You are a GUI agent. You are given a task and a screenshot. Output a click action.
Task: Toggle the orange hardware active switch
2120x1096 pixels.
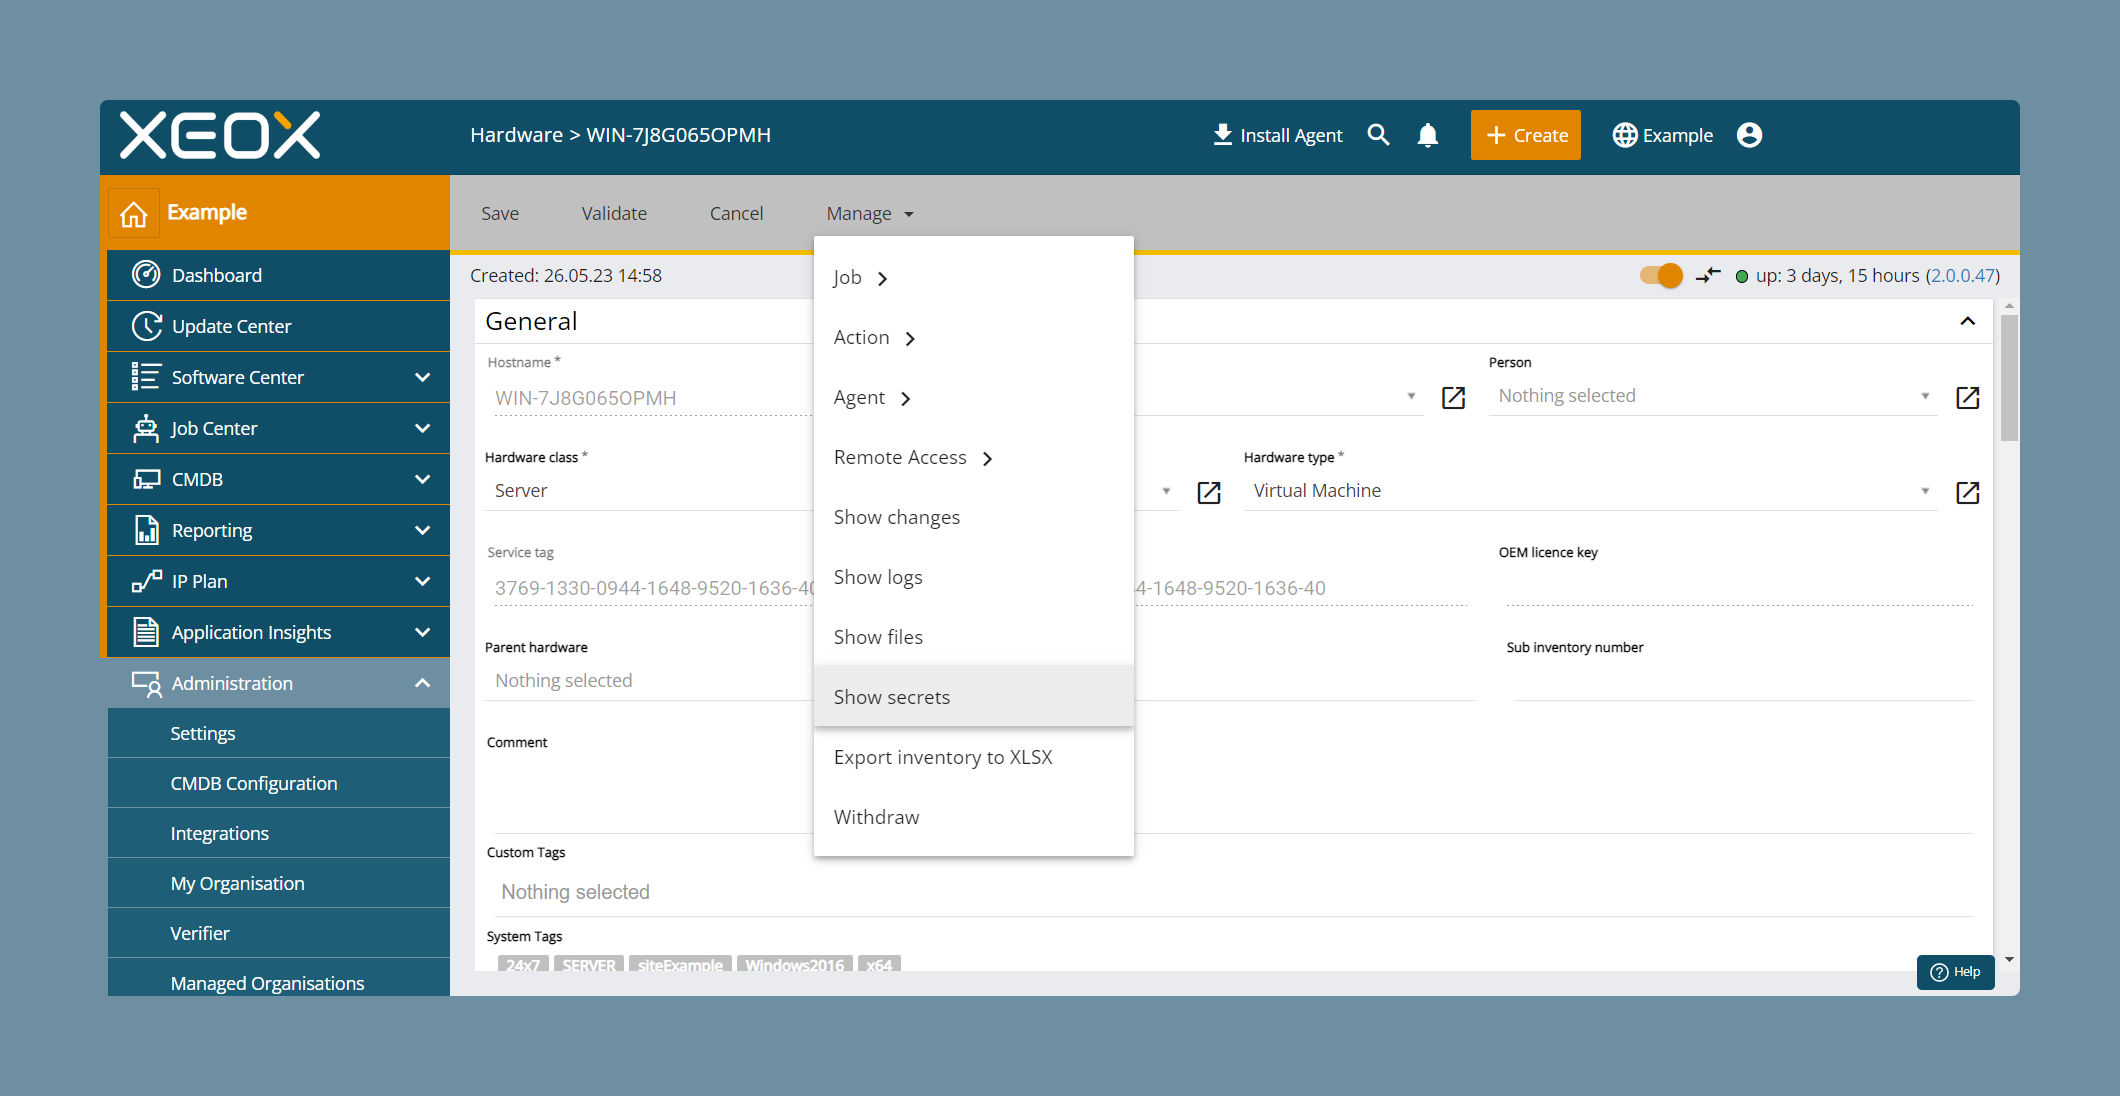[x=1662, y=275]
